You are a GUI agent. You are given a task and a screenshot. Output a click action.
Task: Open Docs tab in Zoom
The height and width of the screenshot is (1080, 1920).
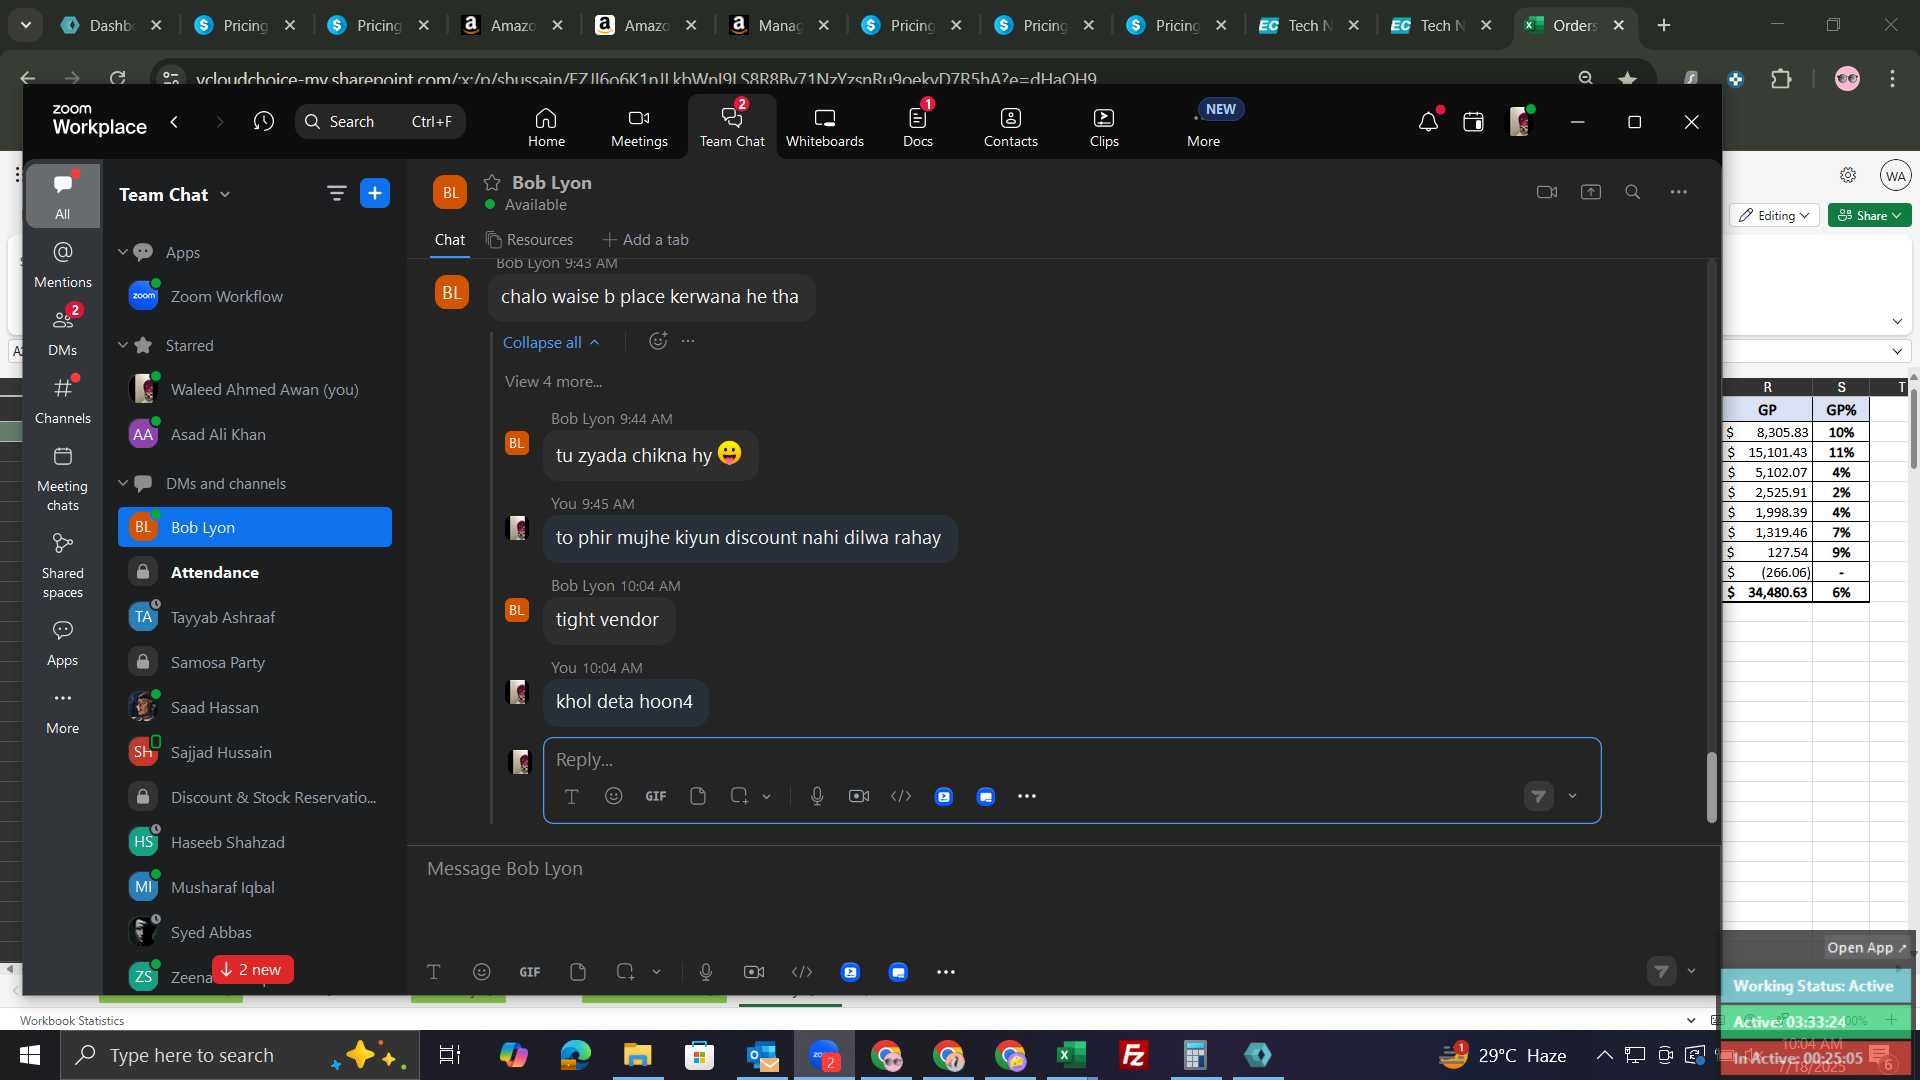[x=917, y=127]
